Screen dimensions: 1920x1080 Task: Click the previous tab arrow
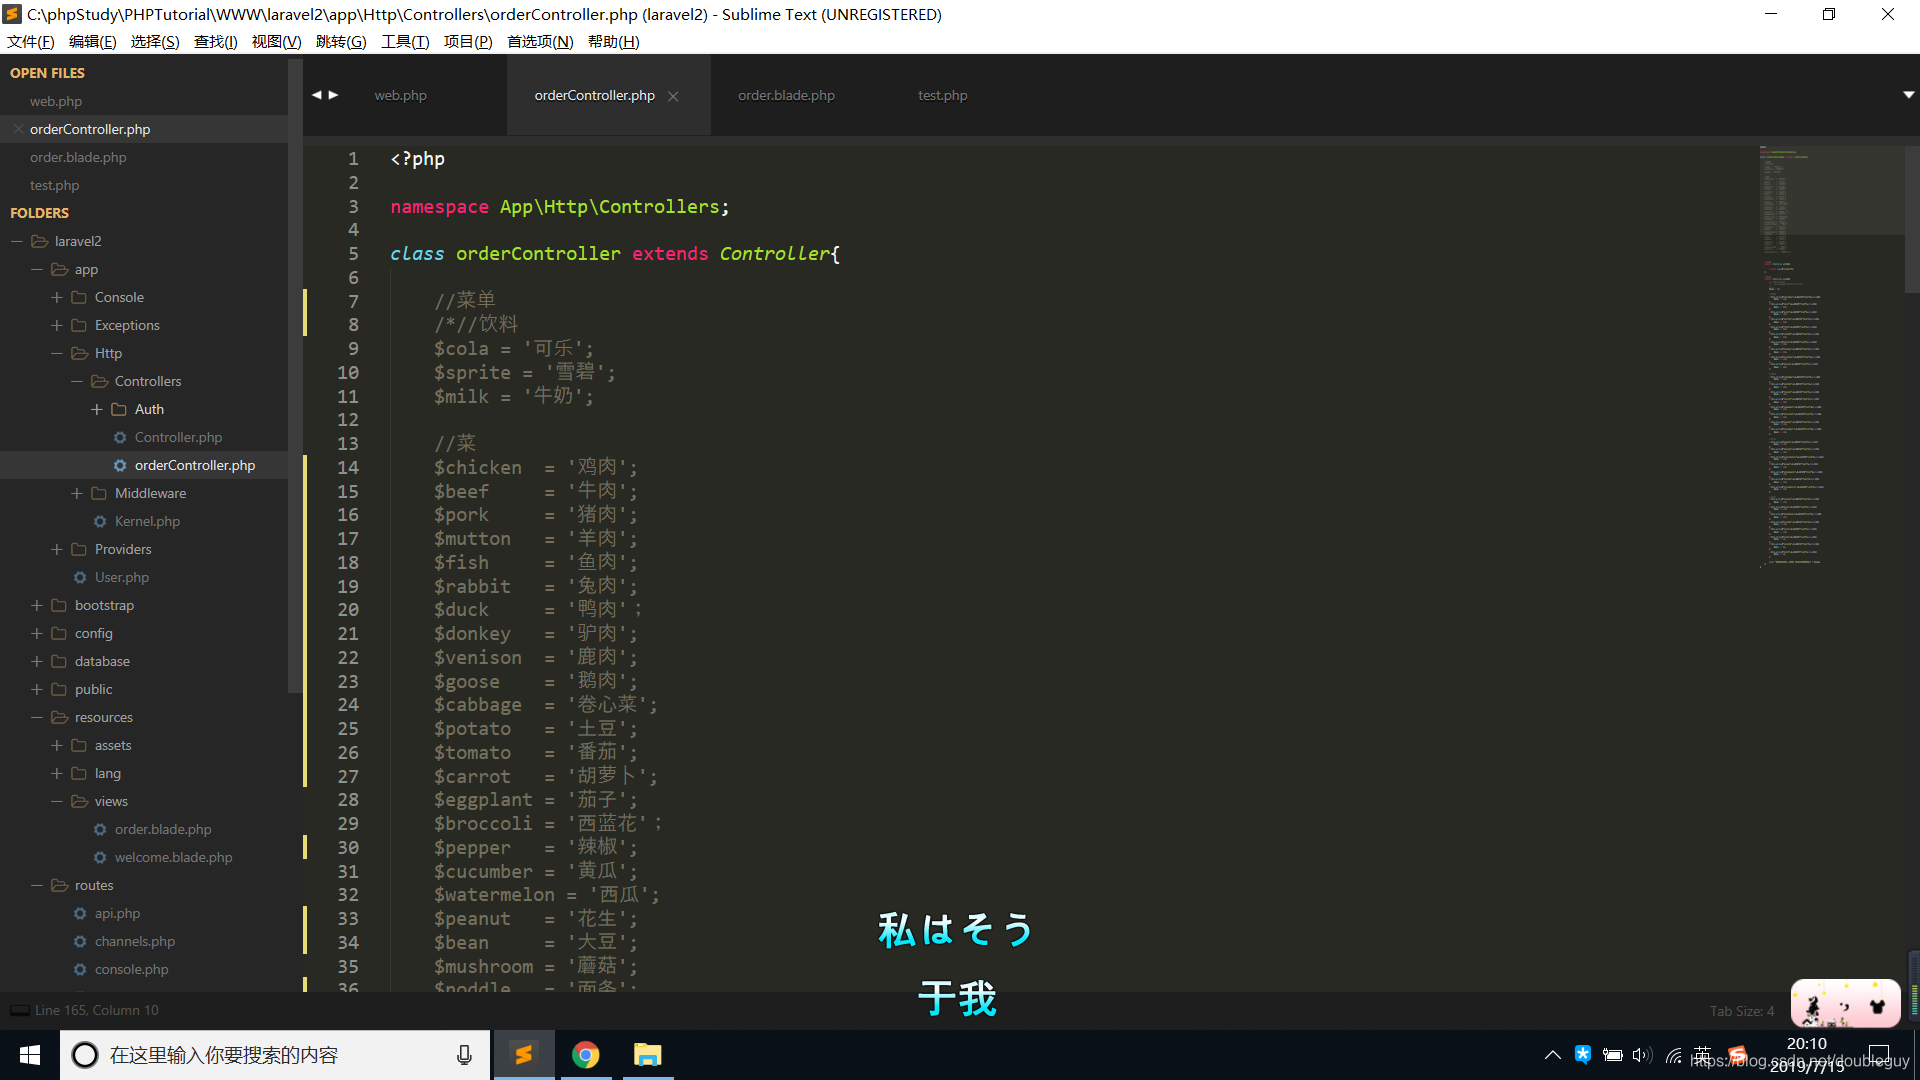tap(317, 95)
